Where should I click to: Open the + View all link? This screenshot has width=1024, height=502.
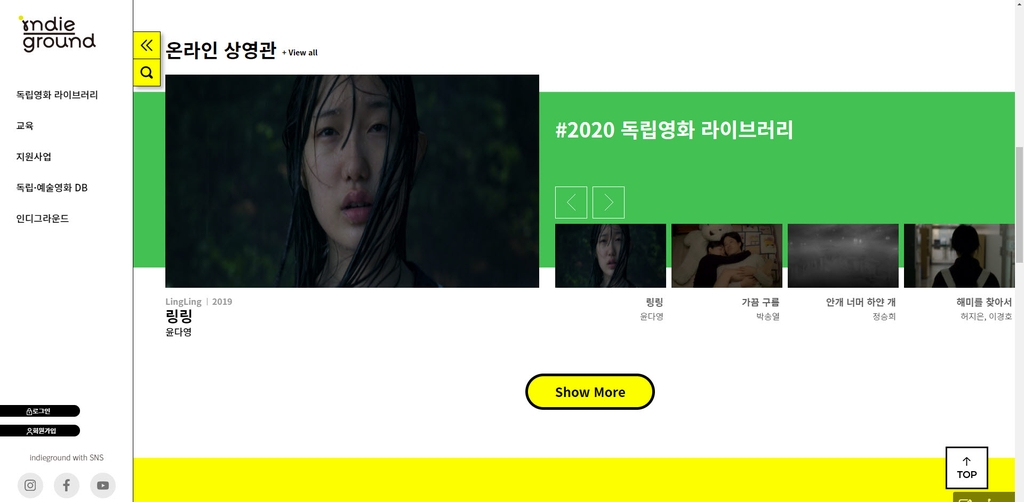pos(300,53)
